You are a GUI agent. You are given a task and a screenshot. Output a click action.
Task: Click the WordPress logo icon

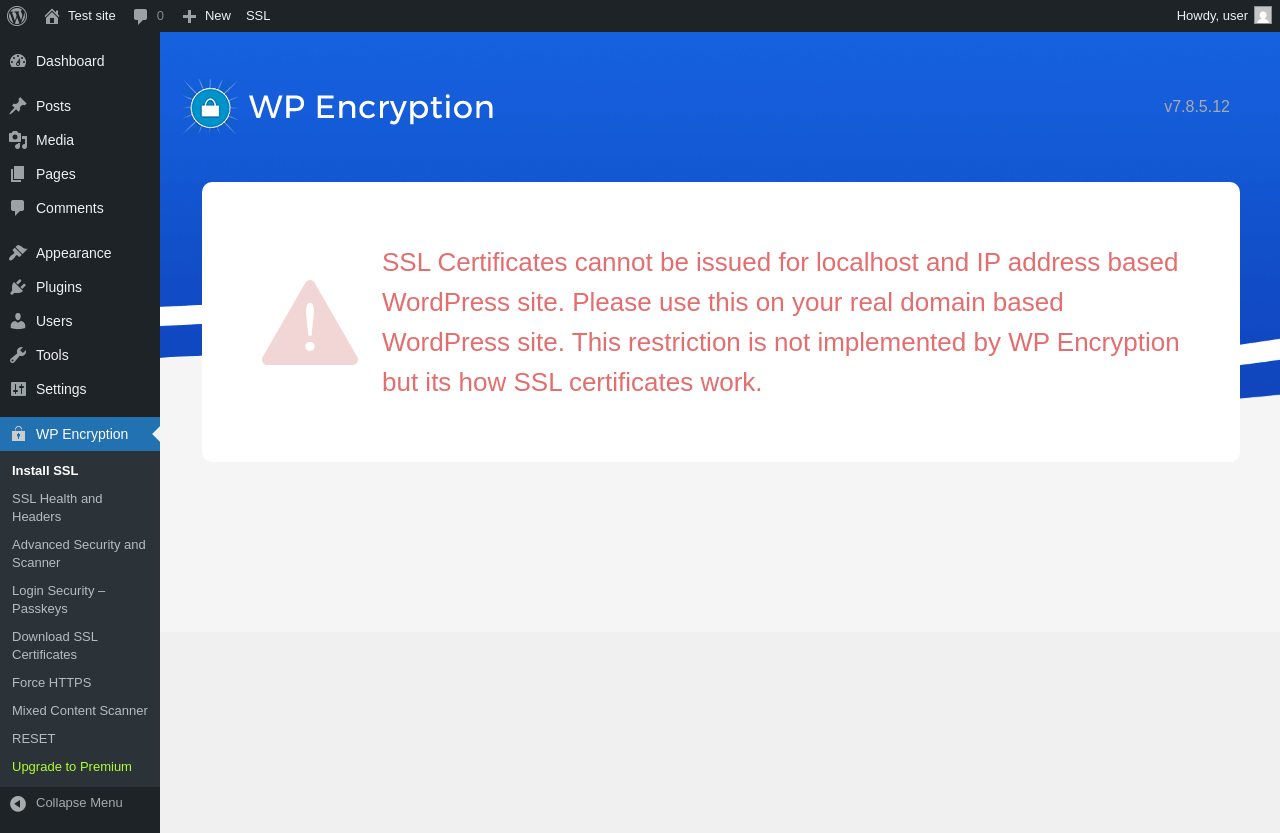17,16
